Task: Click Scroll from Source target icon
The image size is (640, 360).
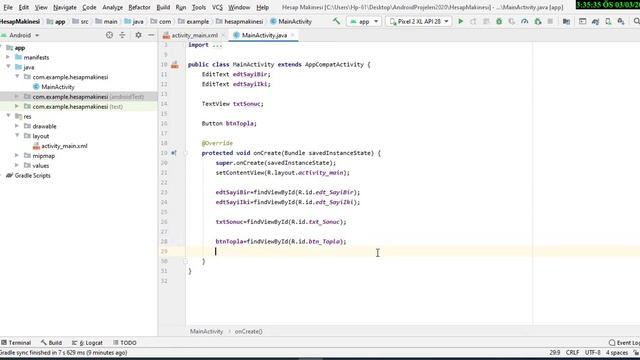Action: click(109, 35)
